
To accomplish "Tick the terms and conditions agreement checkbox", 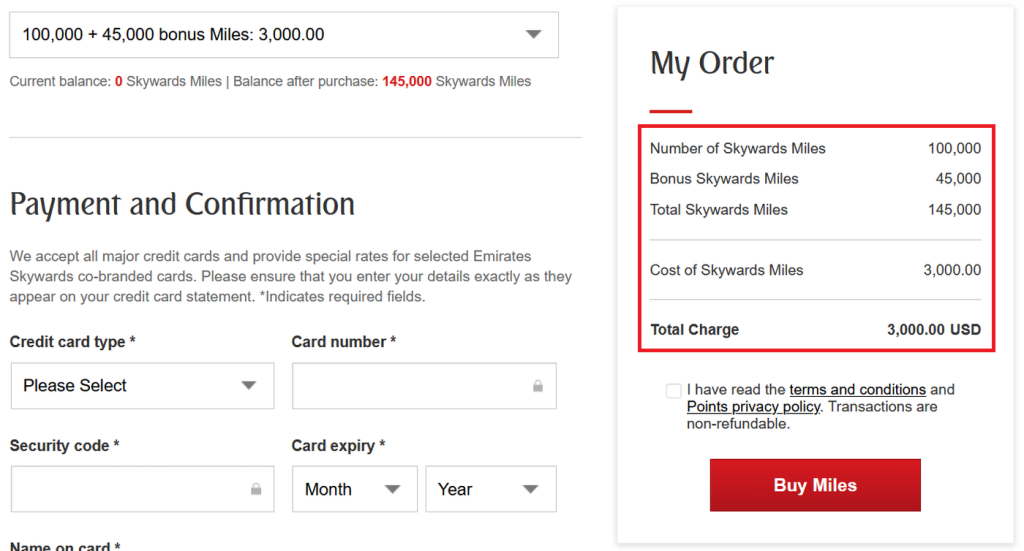I will (x=673, y=391).
